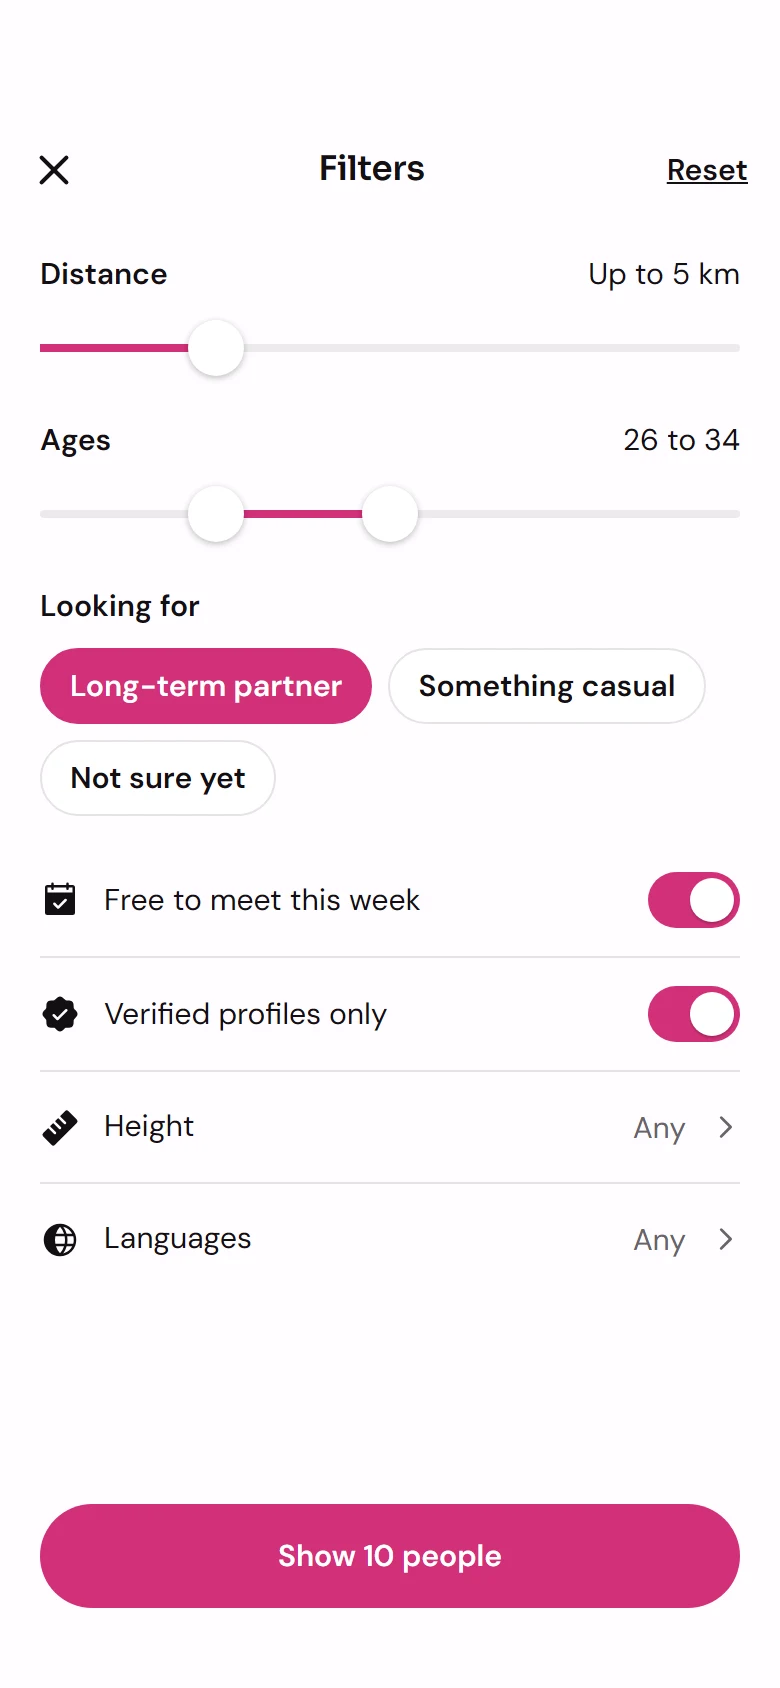Click the ruler icon beside Height
Image resolution: width=780 pixels, height=1688 pixels.
click(60, 1127)
